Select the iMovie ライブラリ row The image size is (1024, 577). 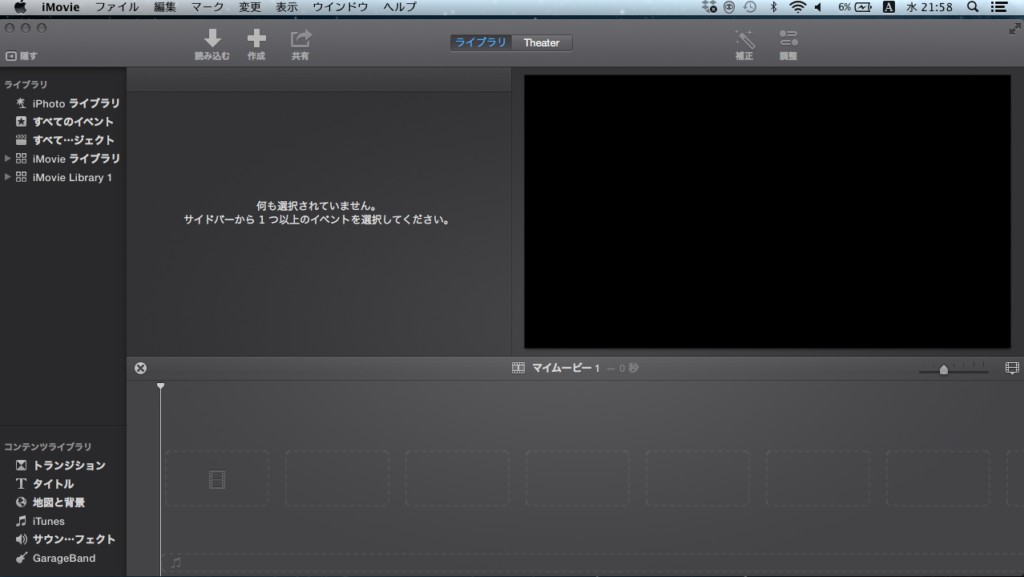pos(63,159)
